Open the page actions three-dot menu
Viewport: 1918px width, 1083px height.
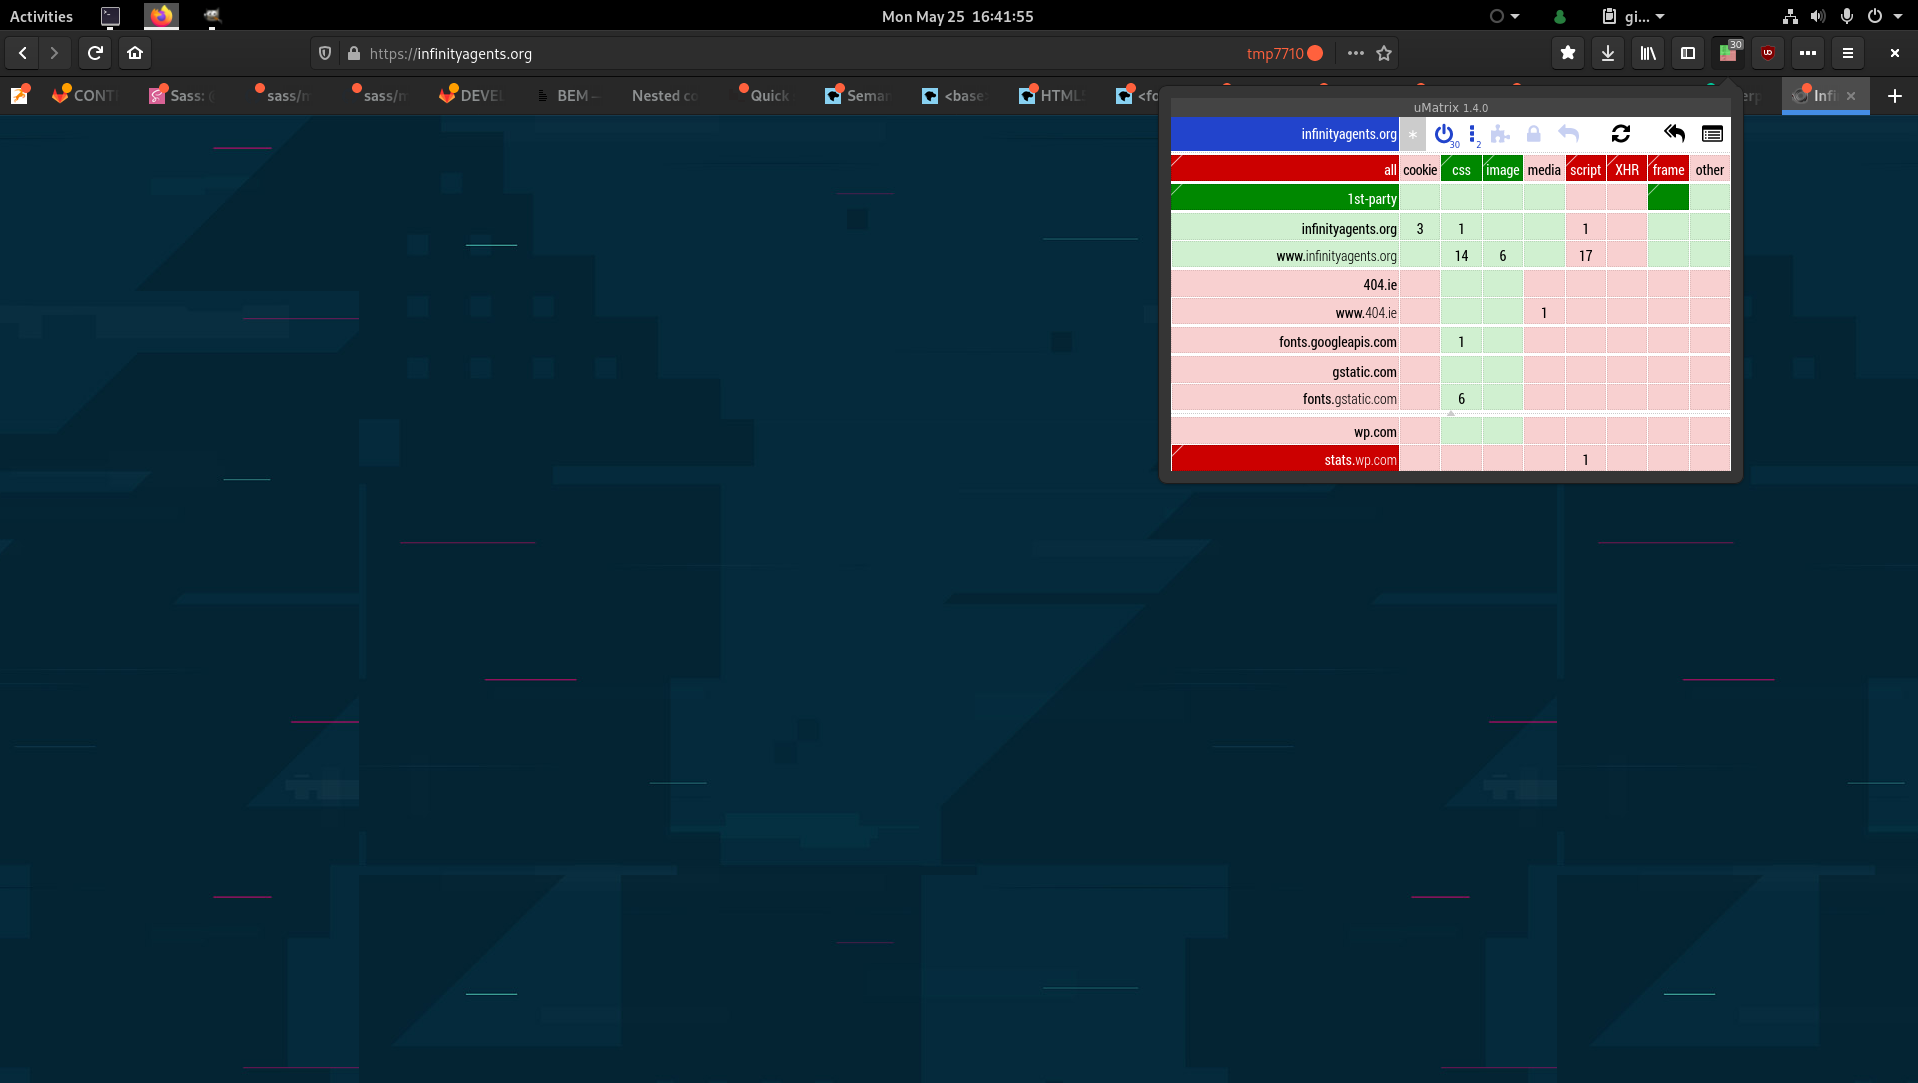[1355, 53]
